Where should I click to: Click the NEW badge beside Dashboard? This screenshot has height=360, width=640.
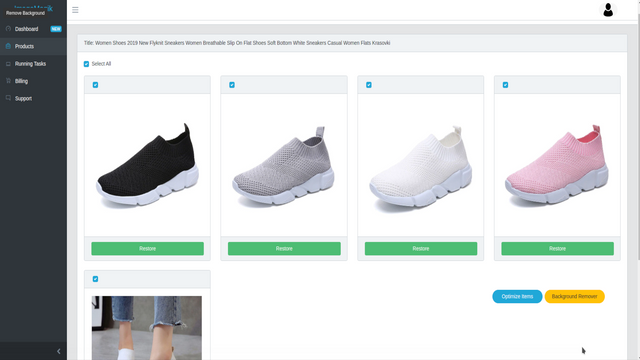[x=56, y=29]
